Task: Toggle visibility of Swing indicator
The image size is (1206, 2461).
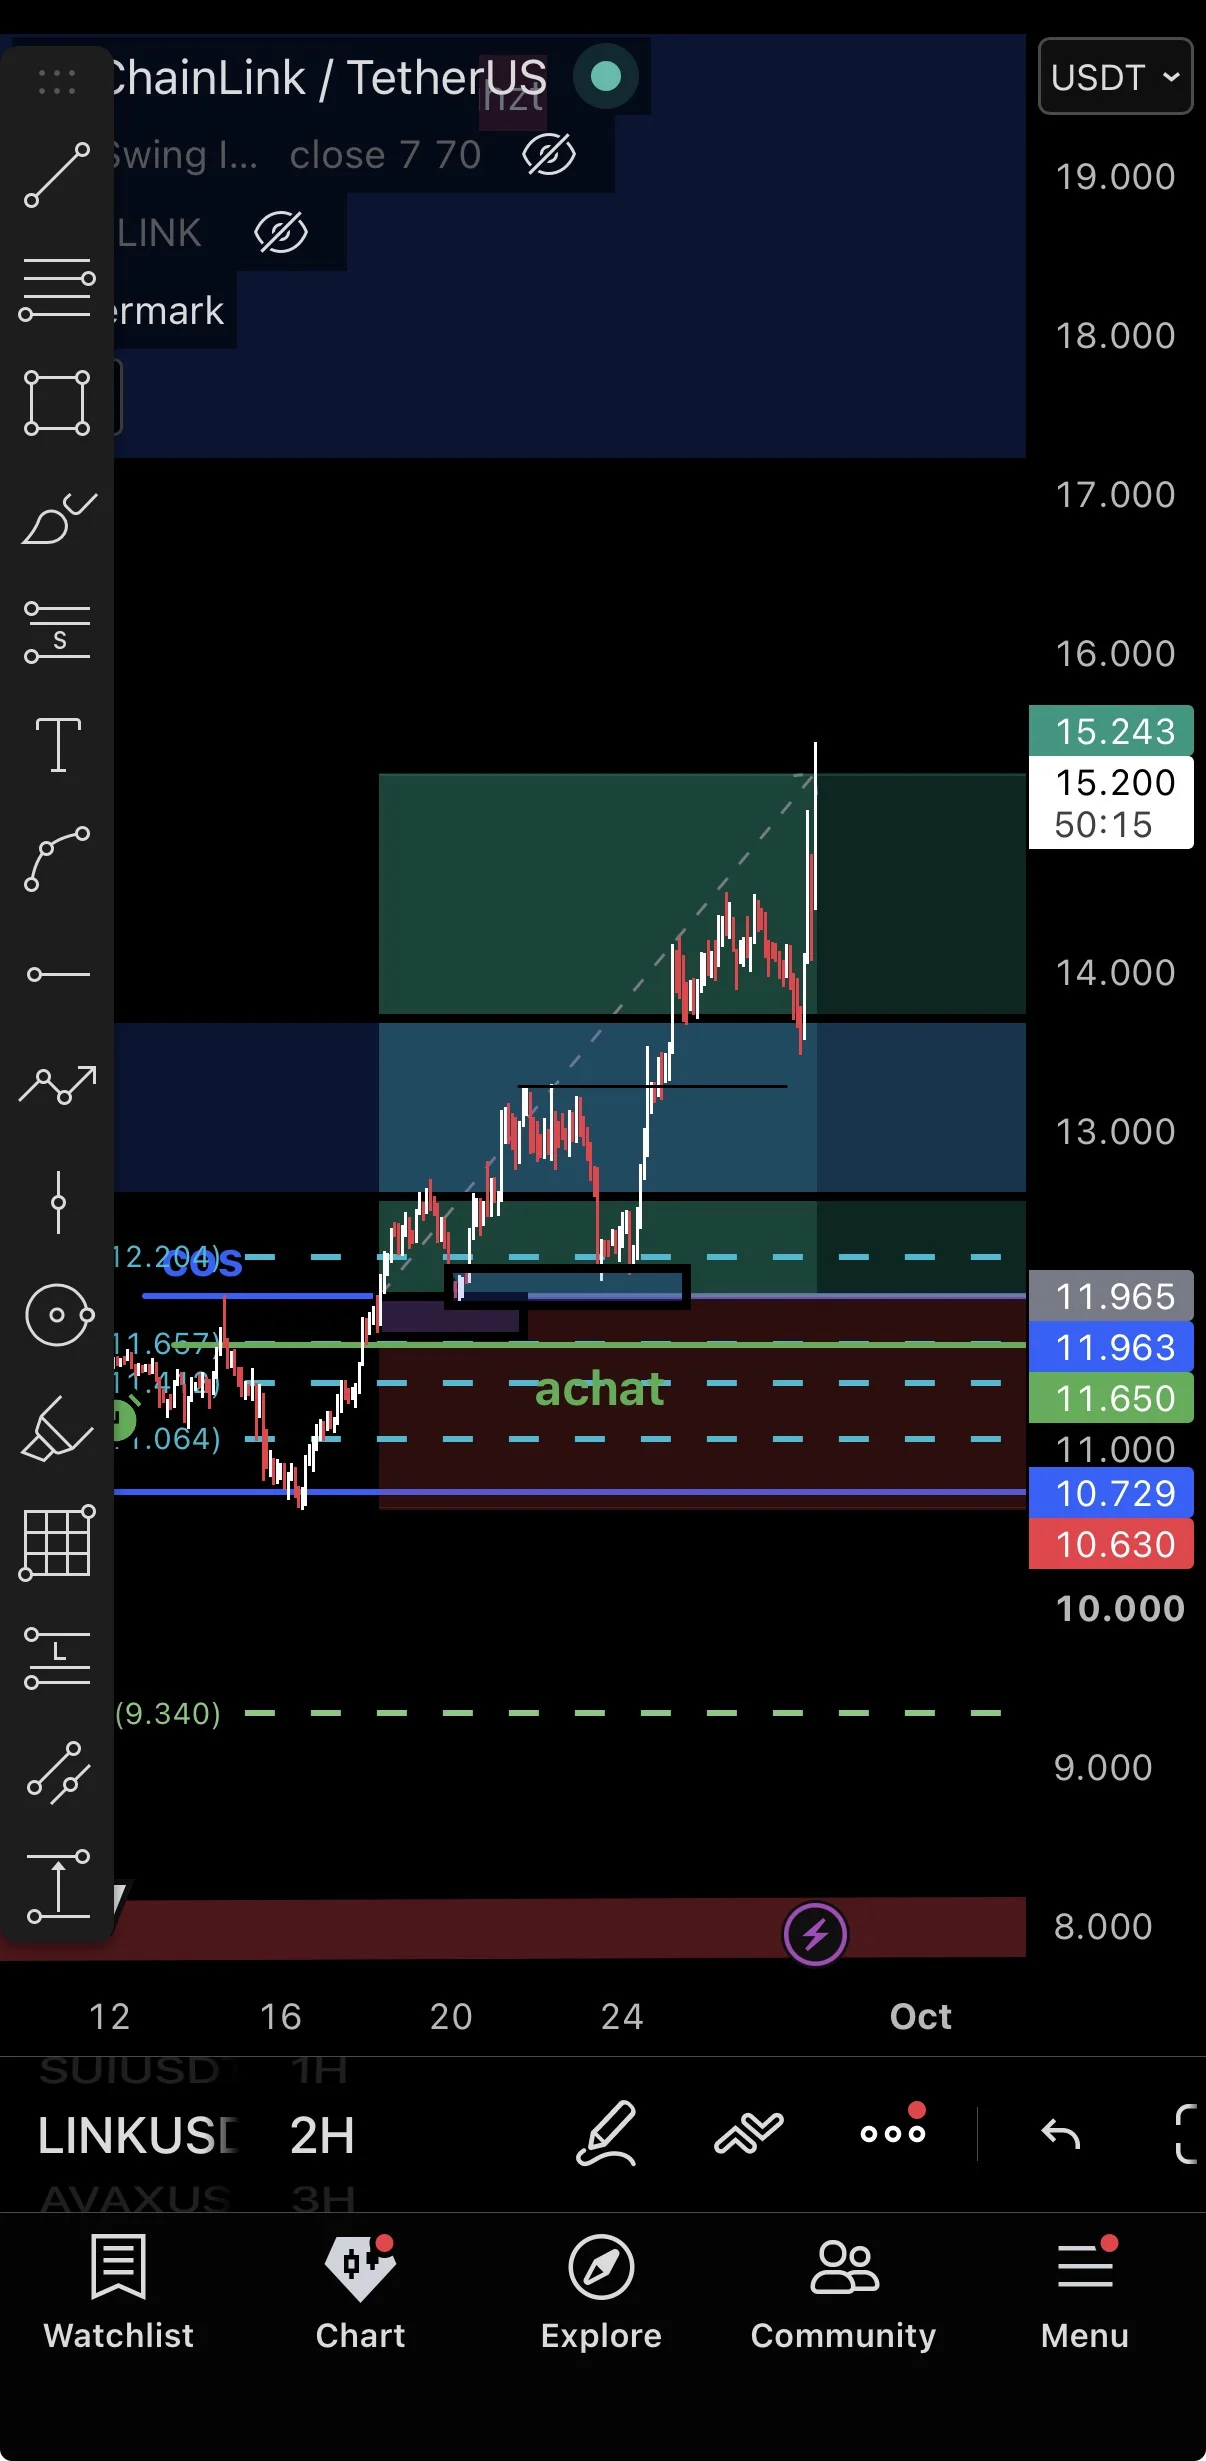Action: coord(549,155)
